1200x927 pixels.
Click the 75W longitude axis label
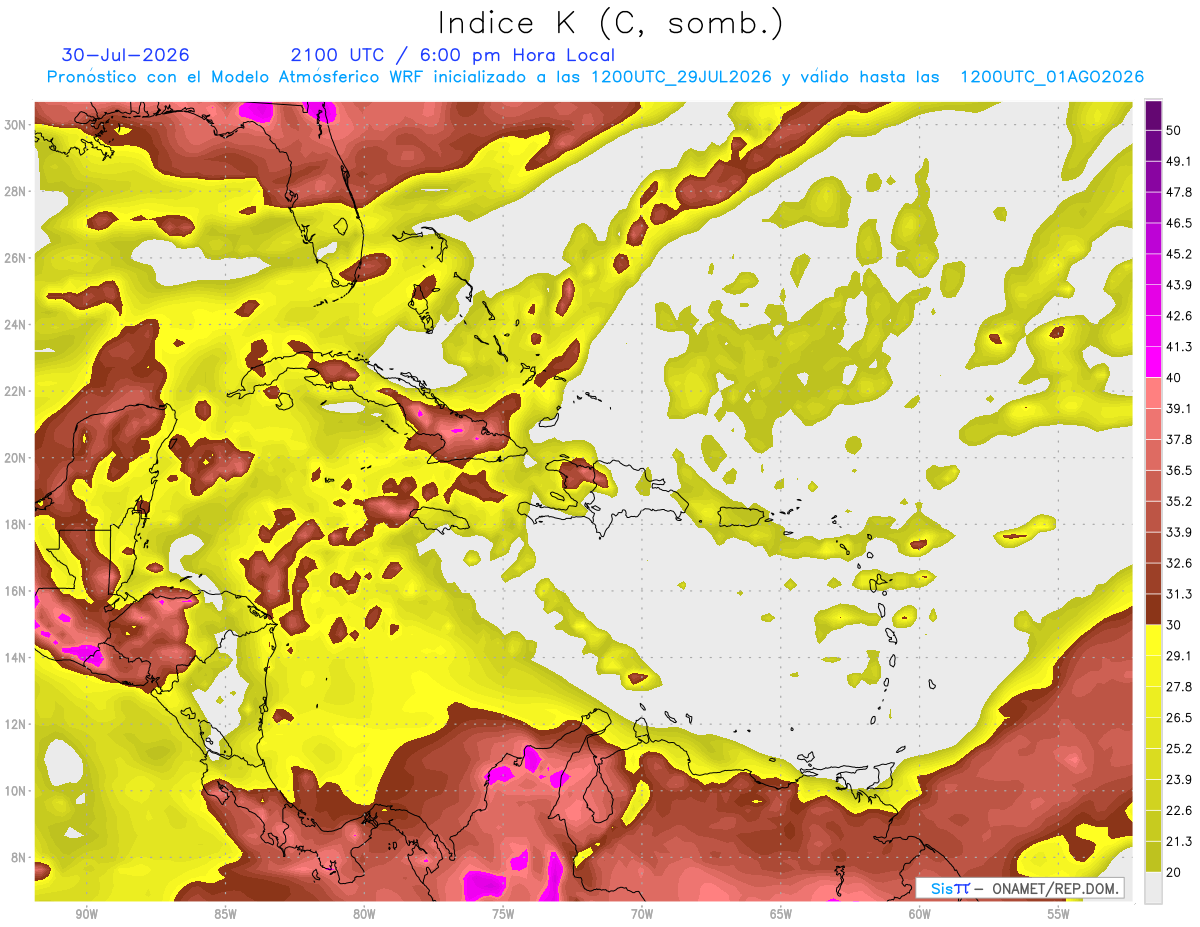pos(503,914)
